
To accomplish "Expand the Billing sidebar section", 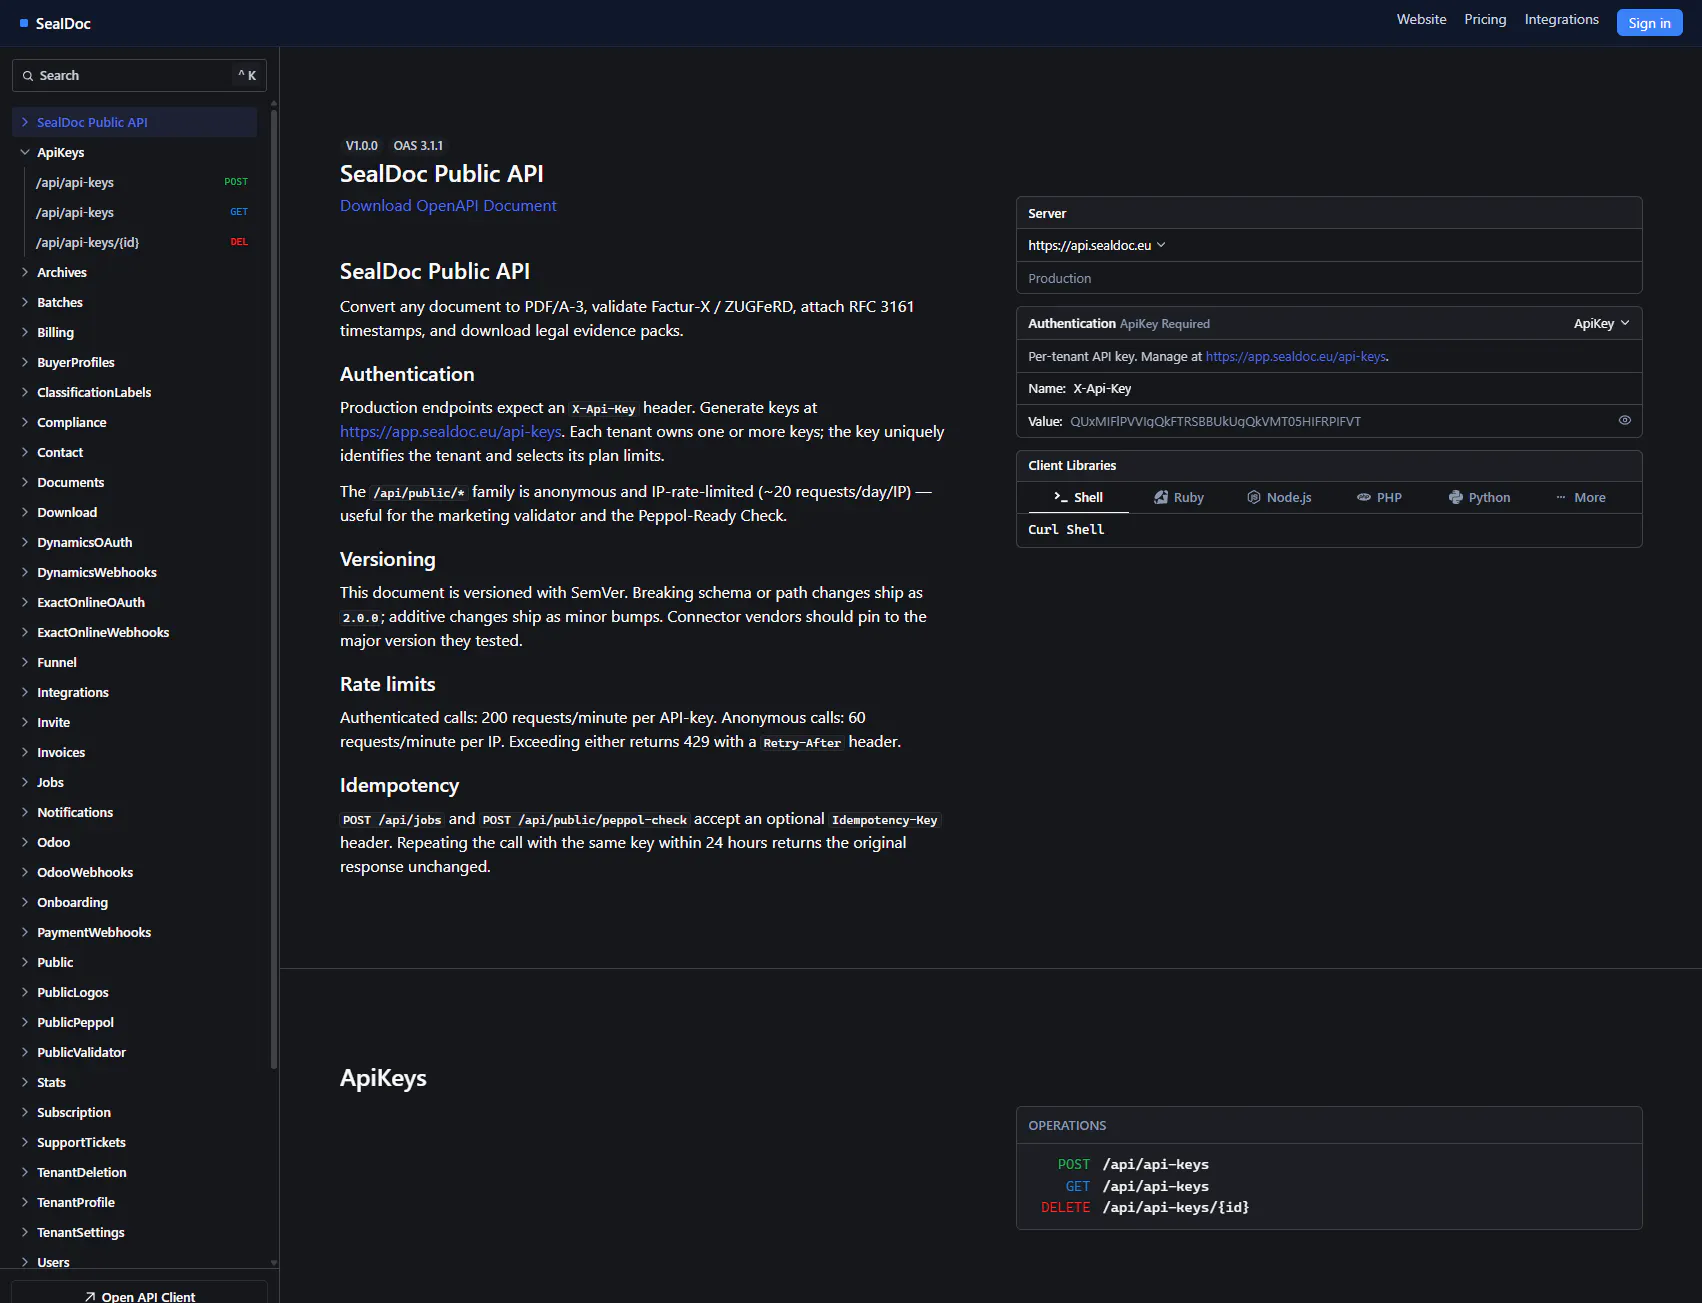I will click(x=134, y=332).
